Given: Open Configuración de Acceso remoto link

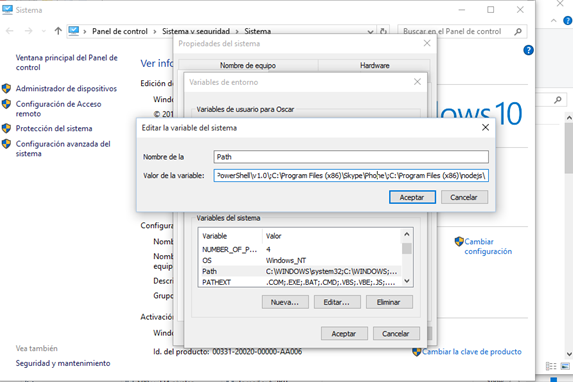Looking at the screenshot, I should click(x=58, y=109).
